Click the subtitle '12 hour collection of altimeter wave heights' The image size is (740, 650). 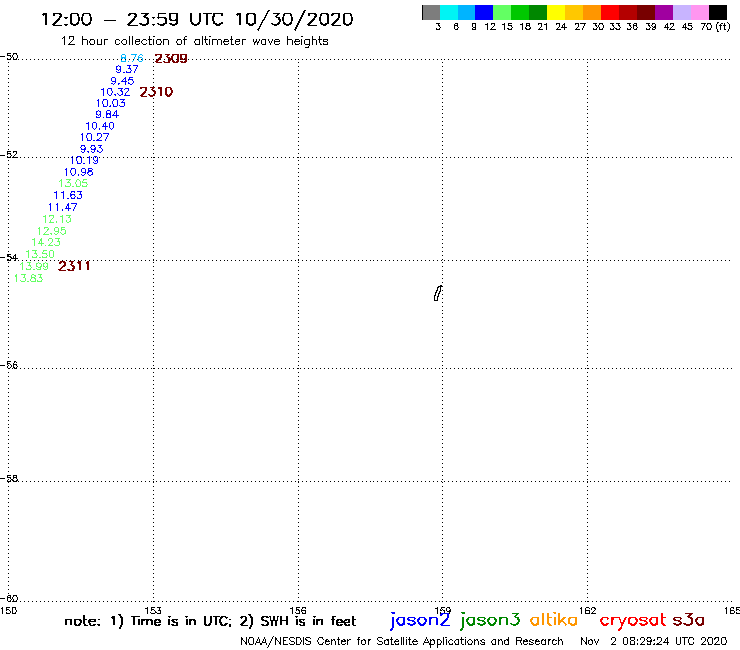click(194, 41)
